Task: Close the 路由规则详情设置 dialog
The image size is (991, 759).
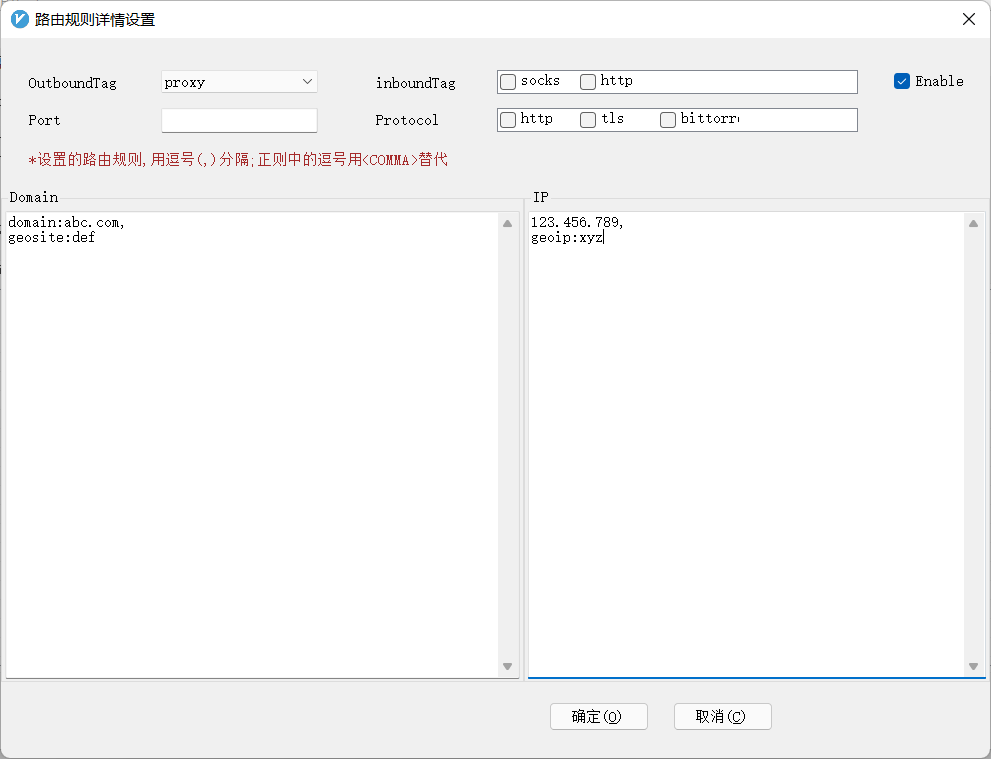Action: [967, 18]
